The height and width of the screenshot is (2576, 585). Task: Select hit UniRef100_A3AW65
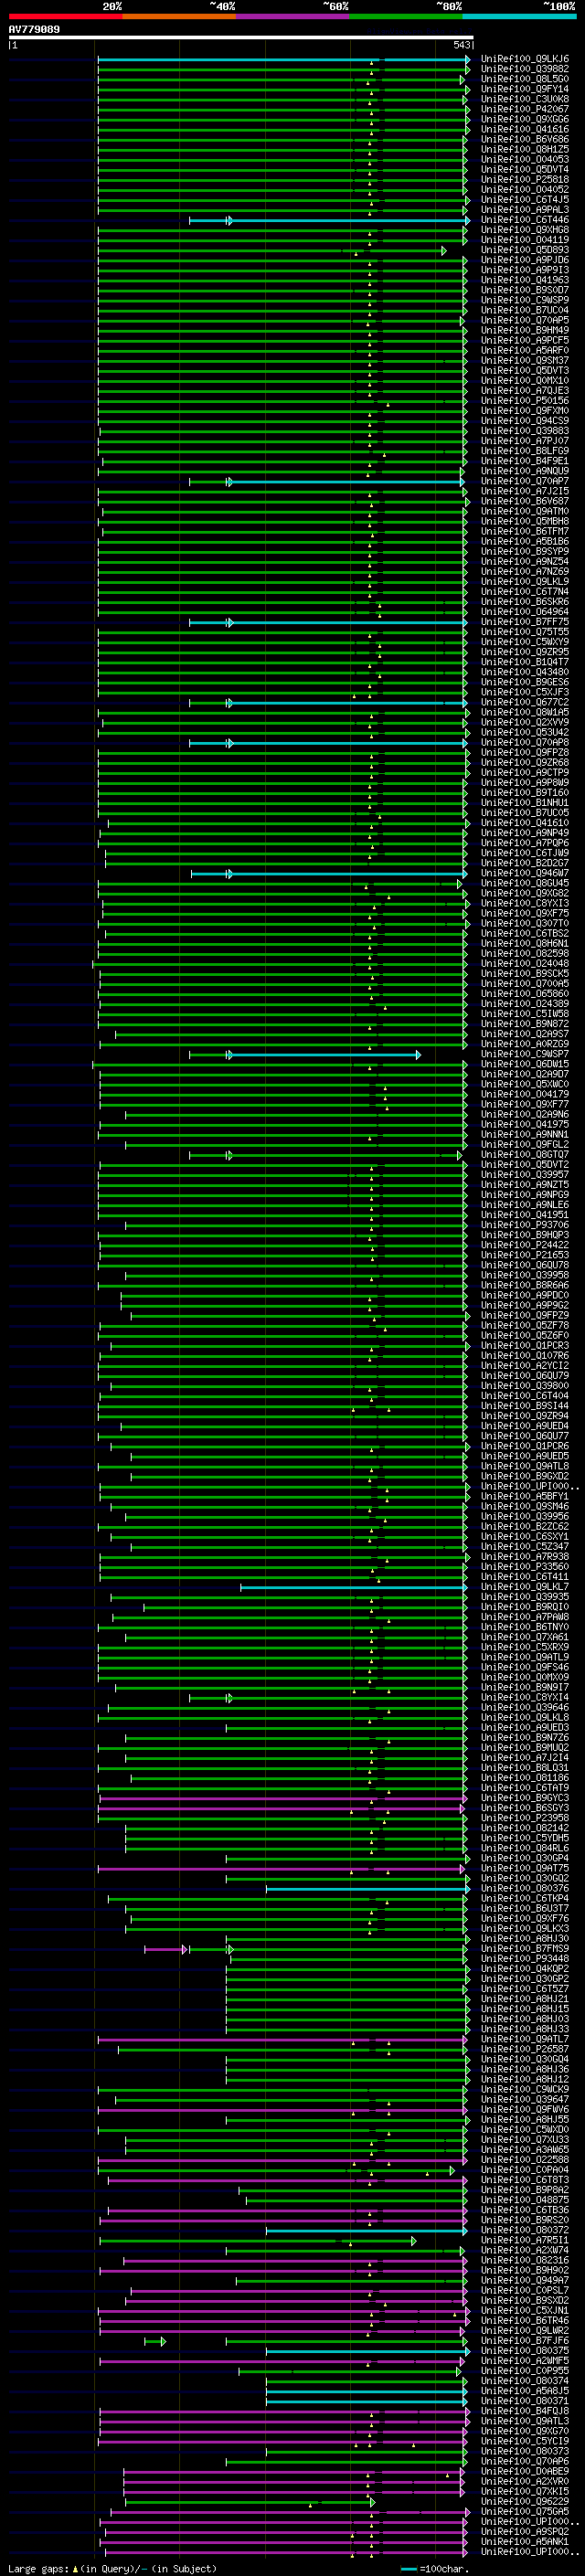click(525, 2149)
